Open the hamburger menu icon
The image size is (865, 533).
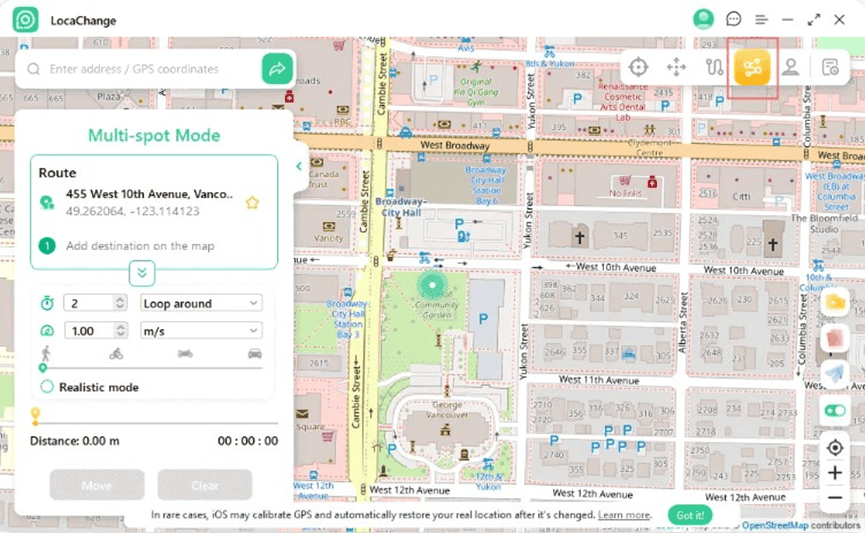761,20
